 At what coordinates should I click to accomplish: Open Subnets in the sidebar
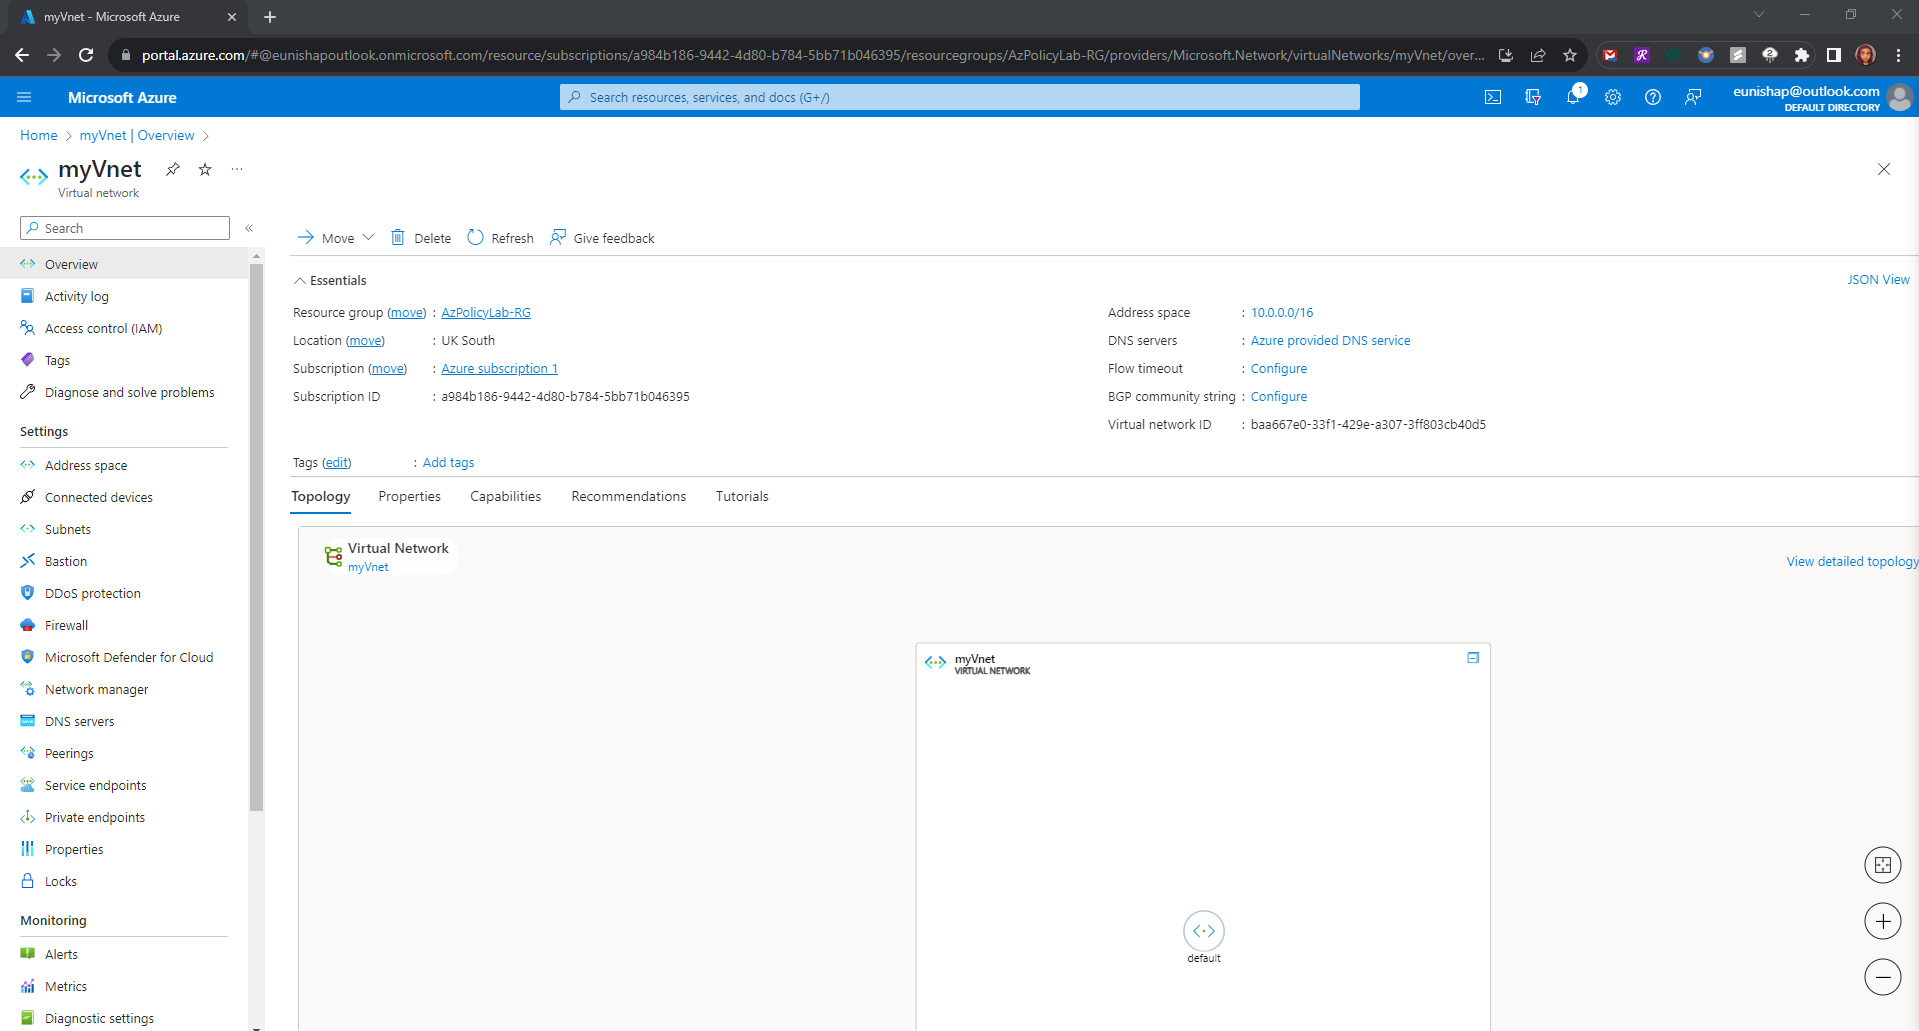(68, 529)
